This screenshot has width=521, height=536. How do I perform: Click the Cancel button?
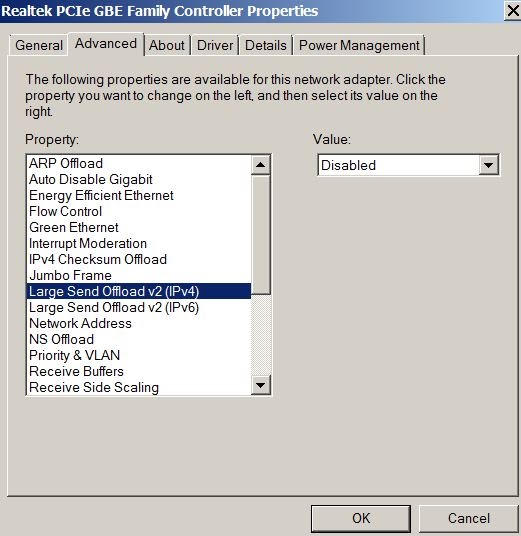(469, 518)
